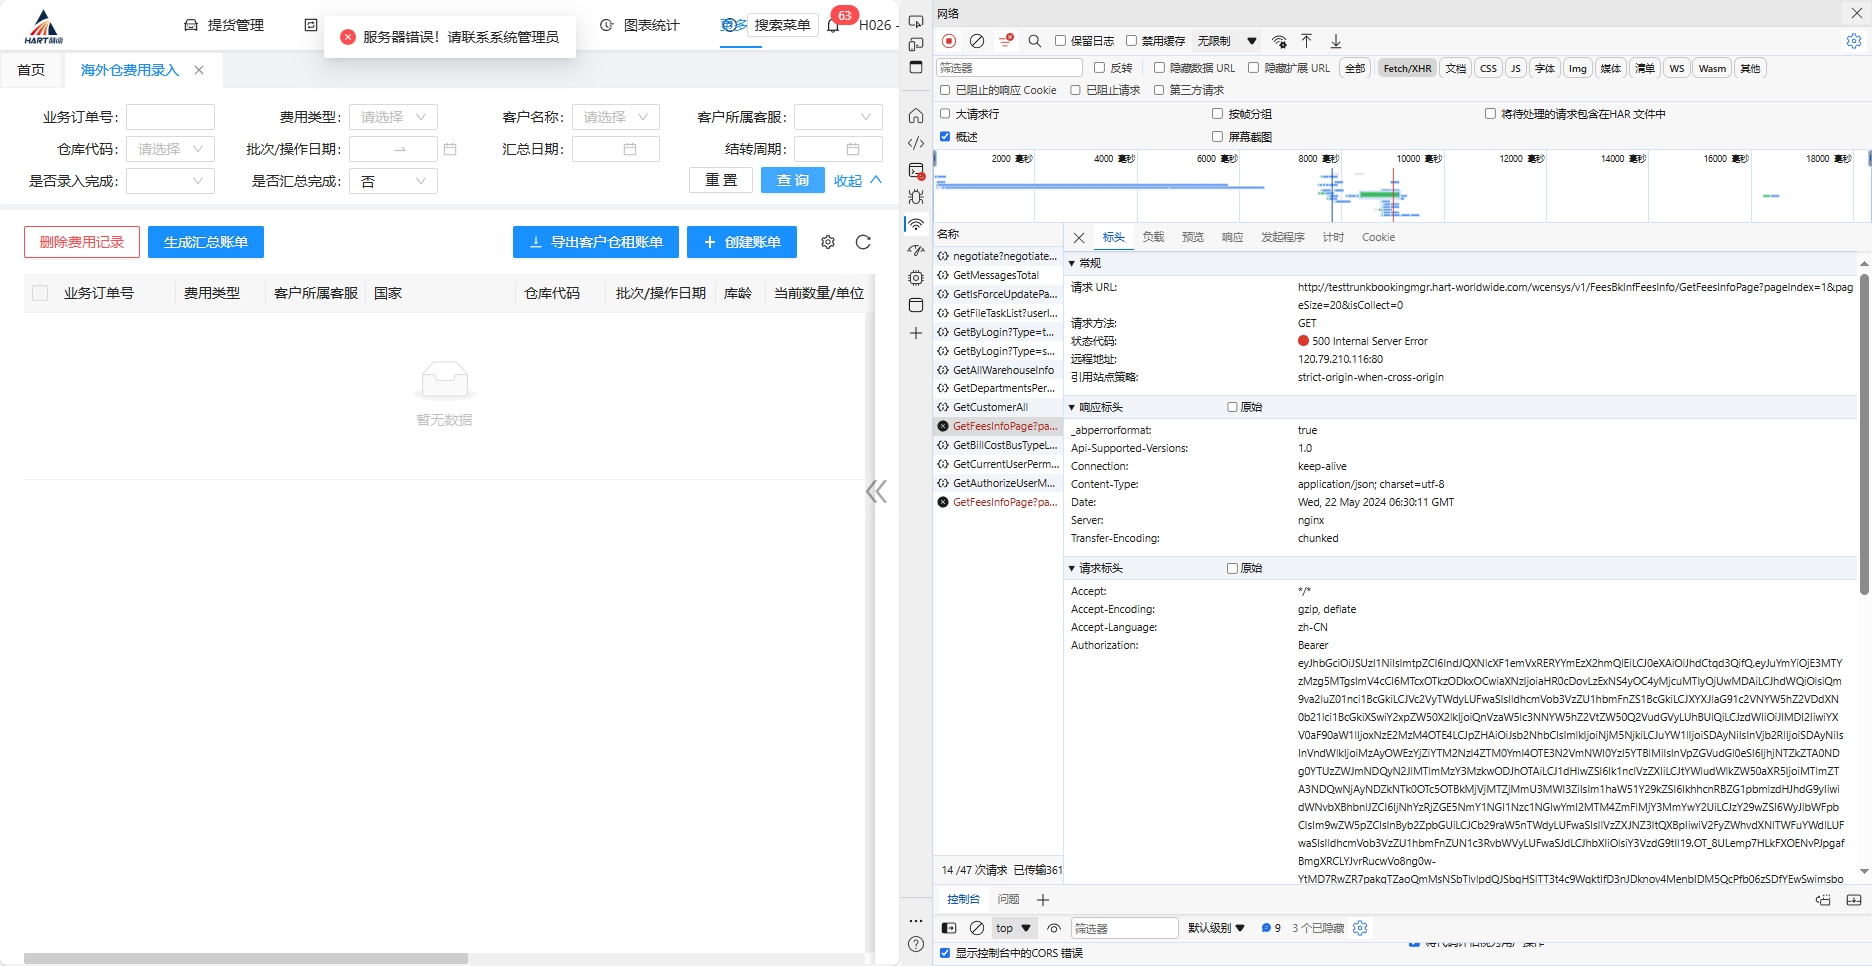1872x966 pixels.
Task: Toggle the 禁用缓存 checkbox
Action: click(1132, 41)
